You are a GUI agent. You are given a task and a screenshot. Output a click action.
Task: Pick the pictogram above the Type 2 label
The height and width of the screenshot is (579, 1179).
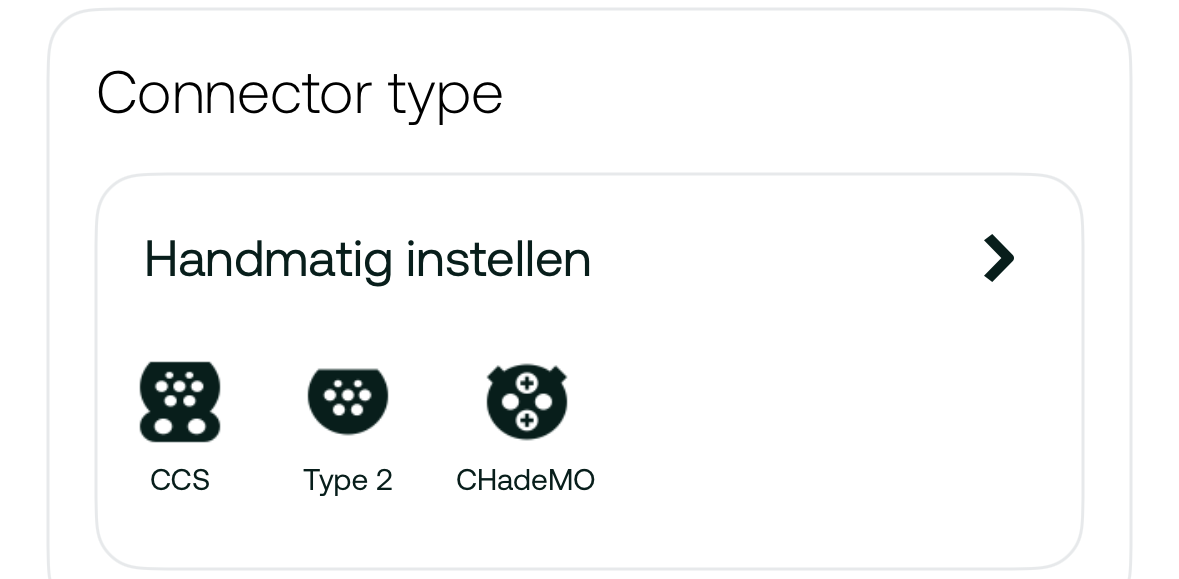pyautogui.click(x=347, y=401)
